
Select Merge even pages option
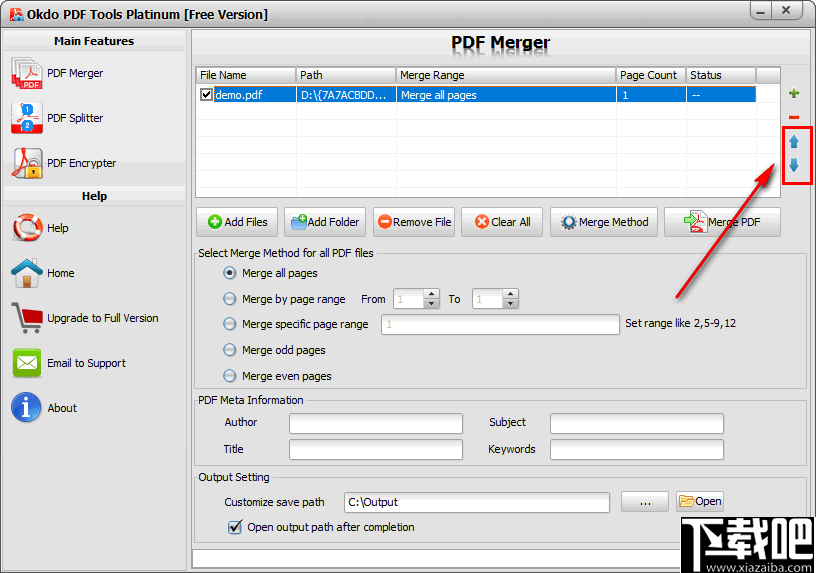[x=229, y=376]
